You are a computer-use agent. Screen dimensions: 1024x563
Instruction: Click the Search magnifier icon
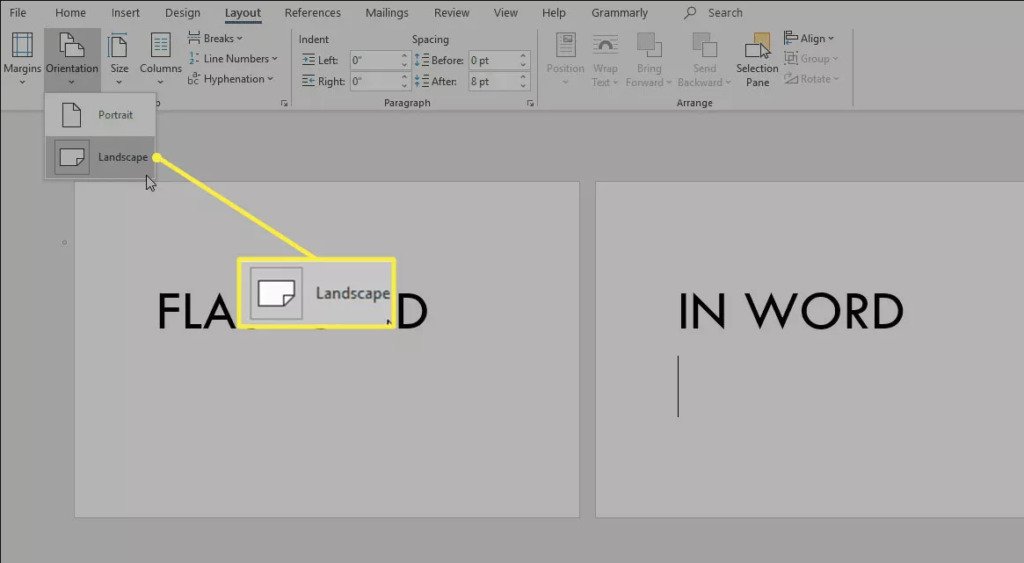click(690, 12)
